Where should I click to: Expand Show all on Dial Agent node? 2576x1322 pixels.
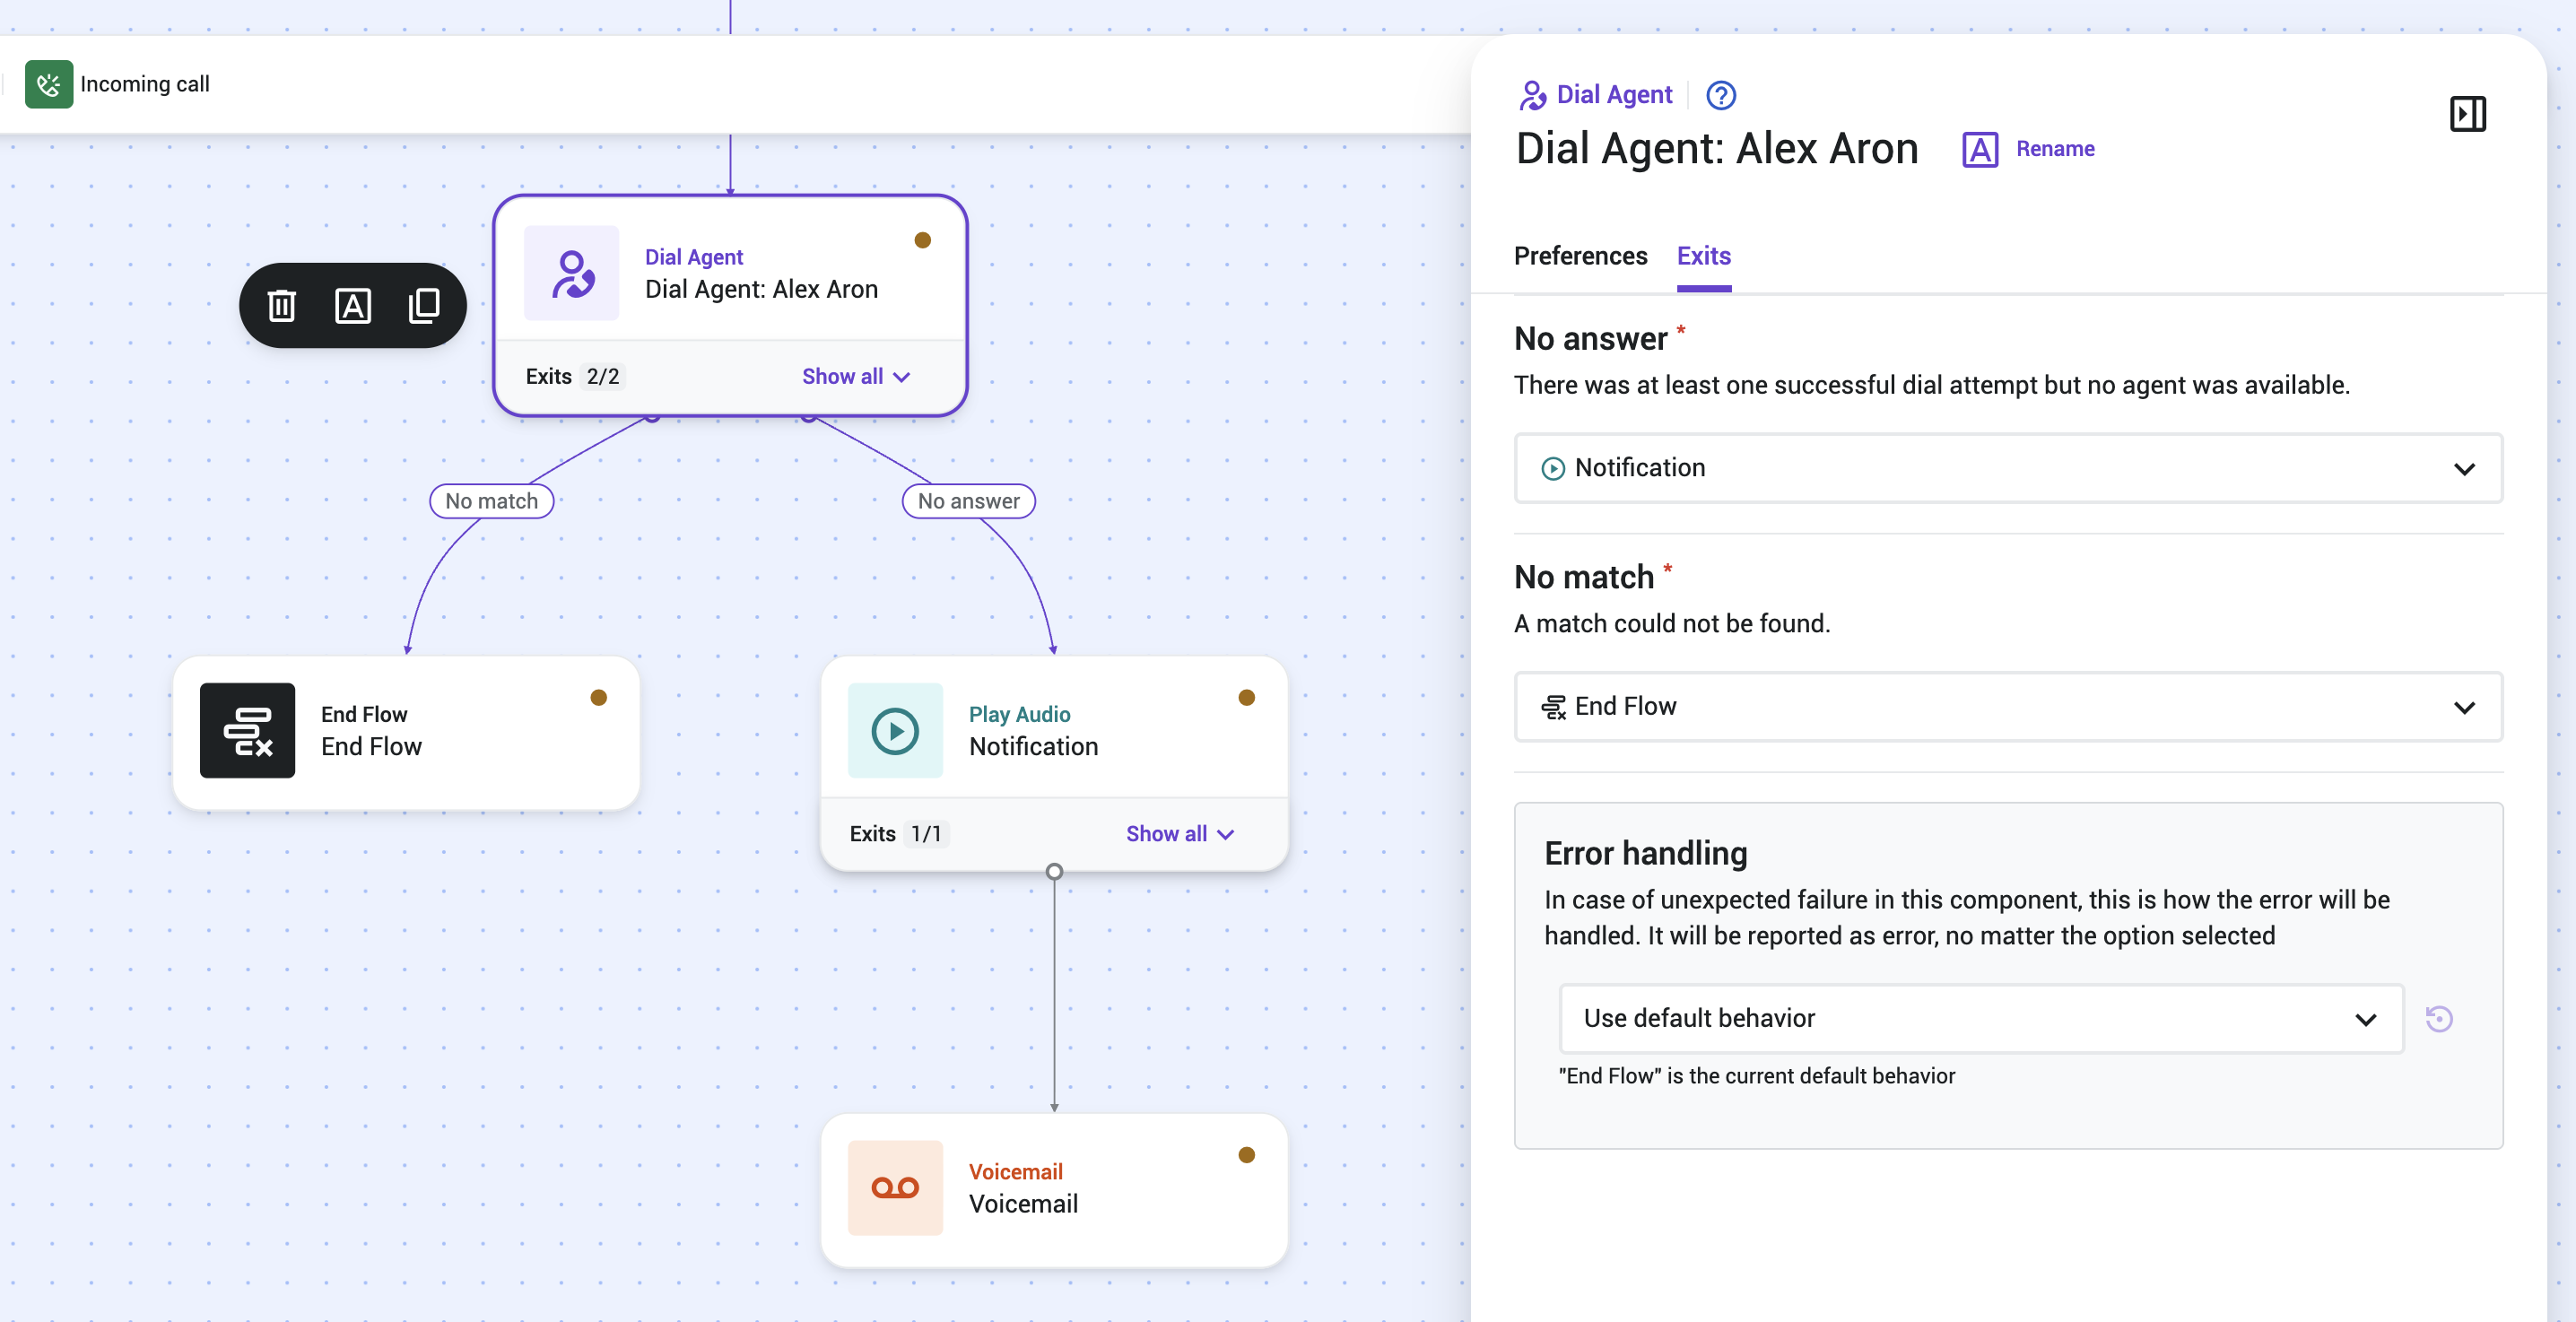coord(856,377)
